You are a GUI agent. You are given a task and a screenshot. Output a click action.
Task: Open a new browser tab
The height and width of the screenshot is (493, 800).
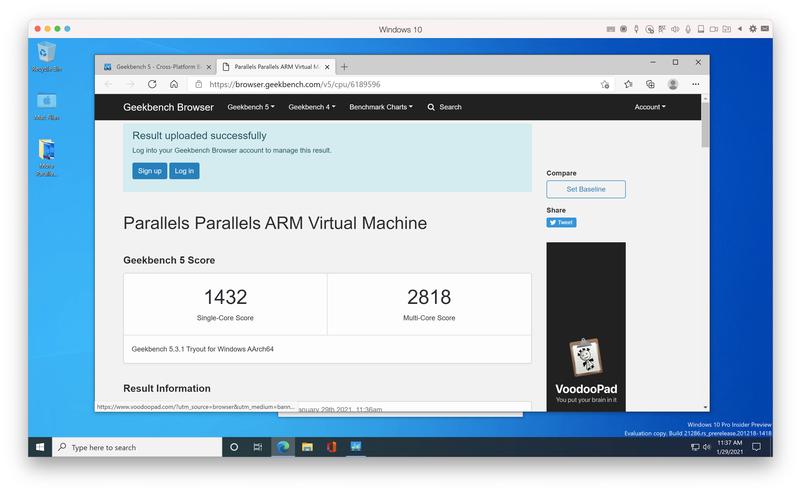click(x=345, y=66)
